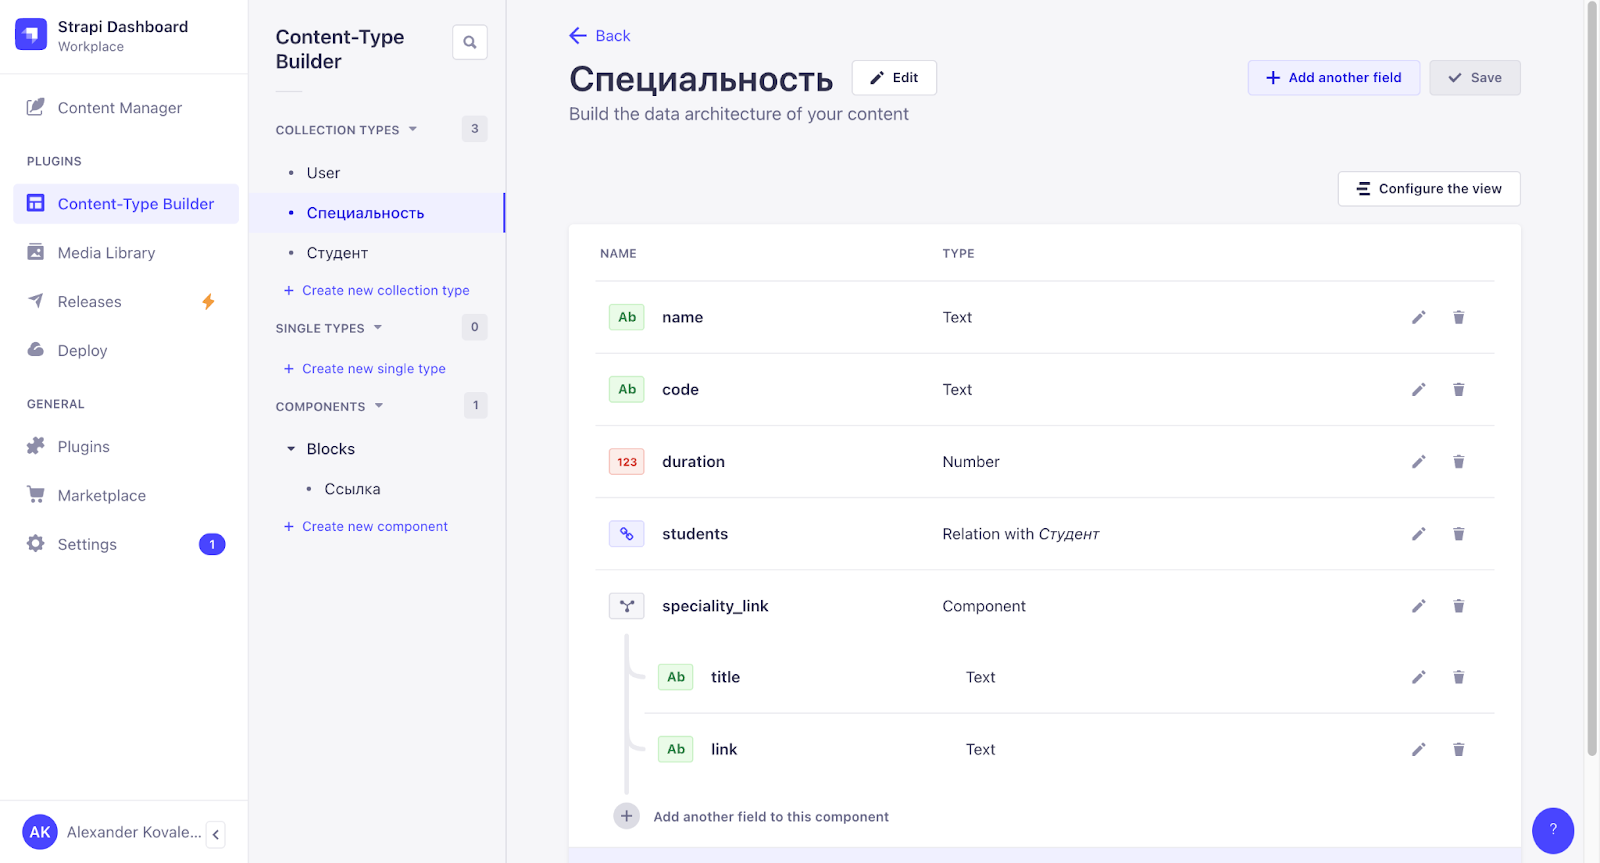The height and width of the screenshot is (863, 1600).
Task: Edit the Специальность content type
Action: [x=894, y=78]
